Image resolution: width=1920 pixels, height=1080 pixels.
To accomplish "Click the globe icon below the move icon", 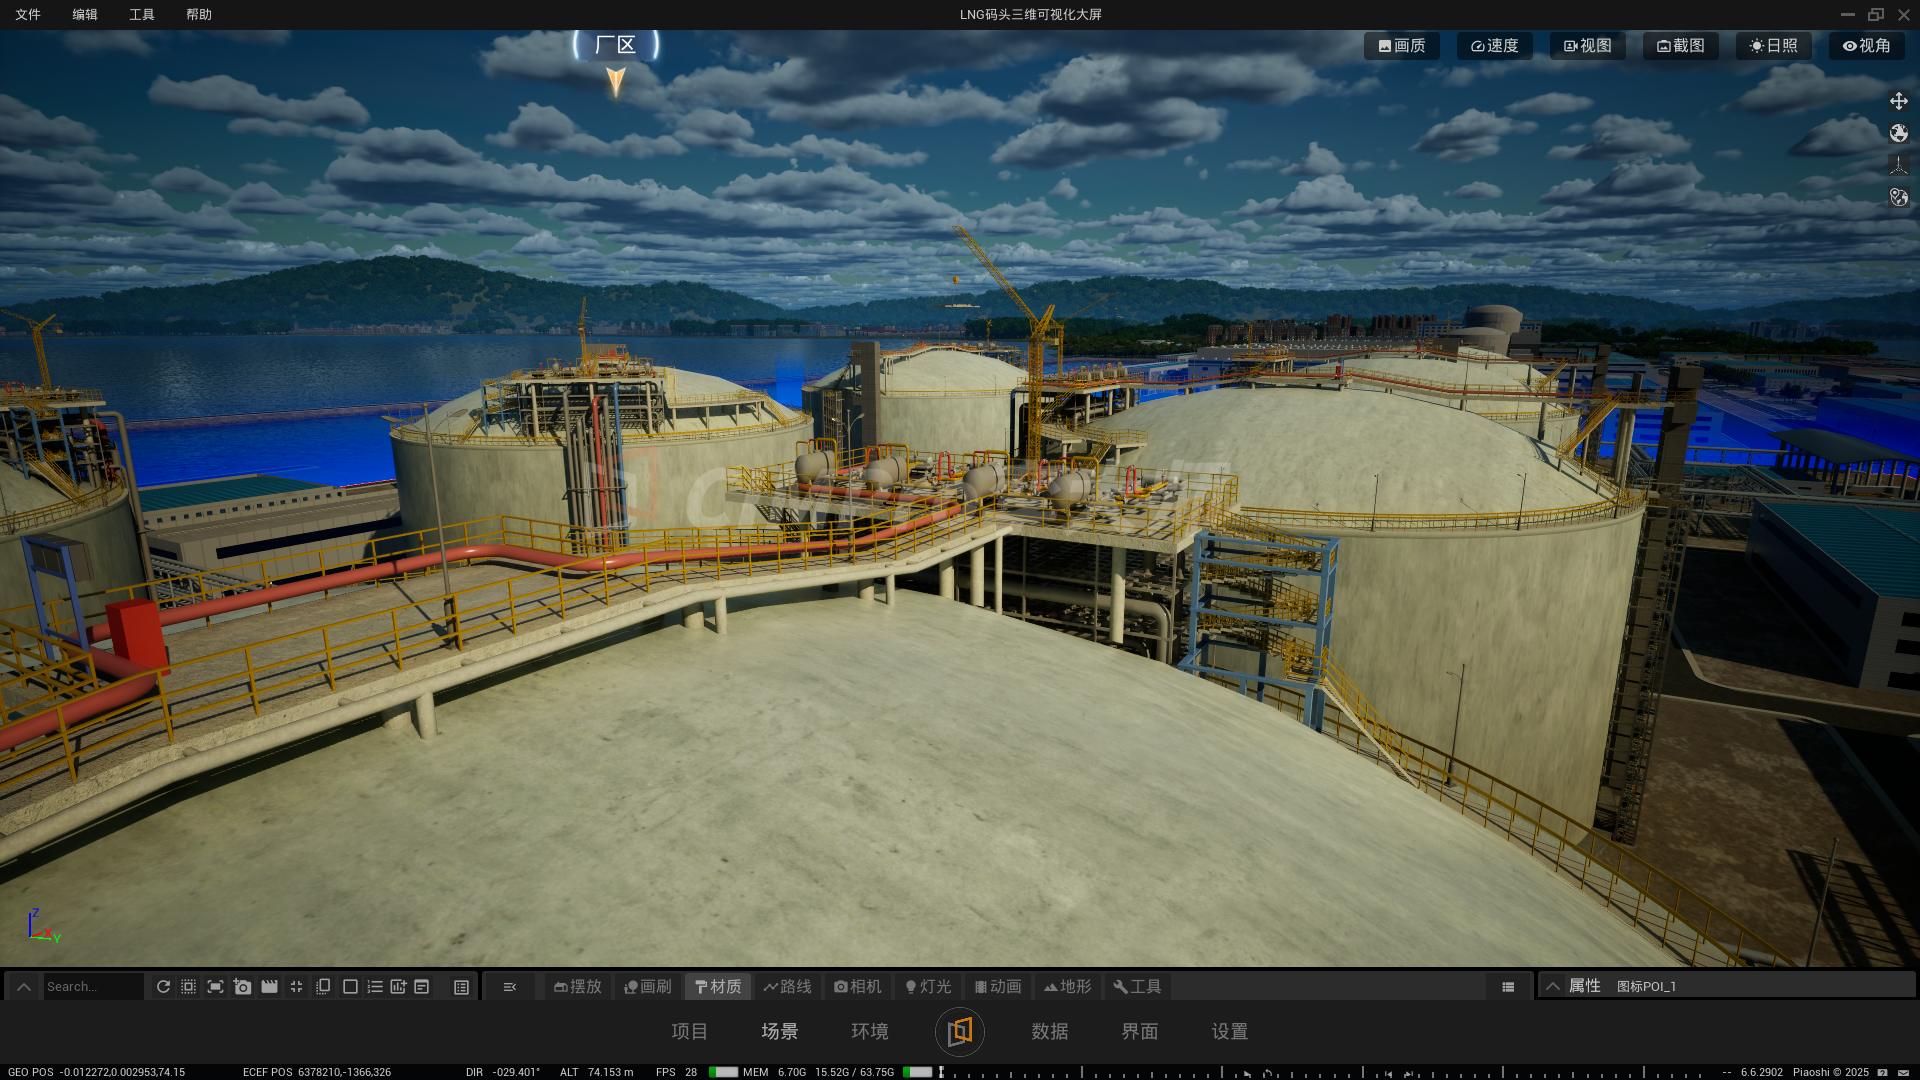I will [x=1899, y=133].
